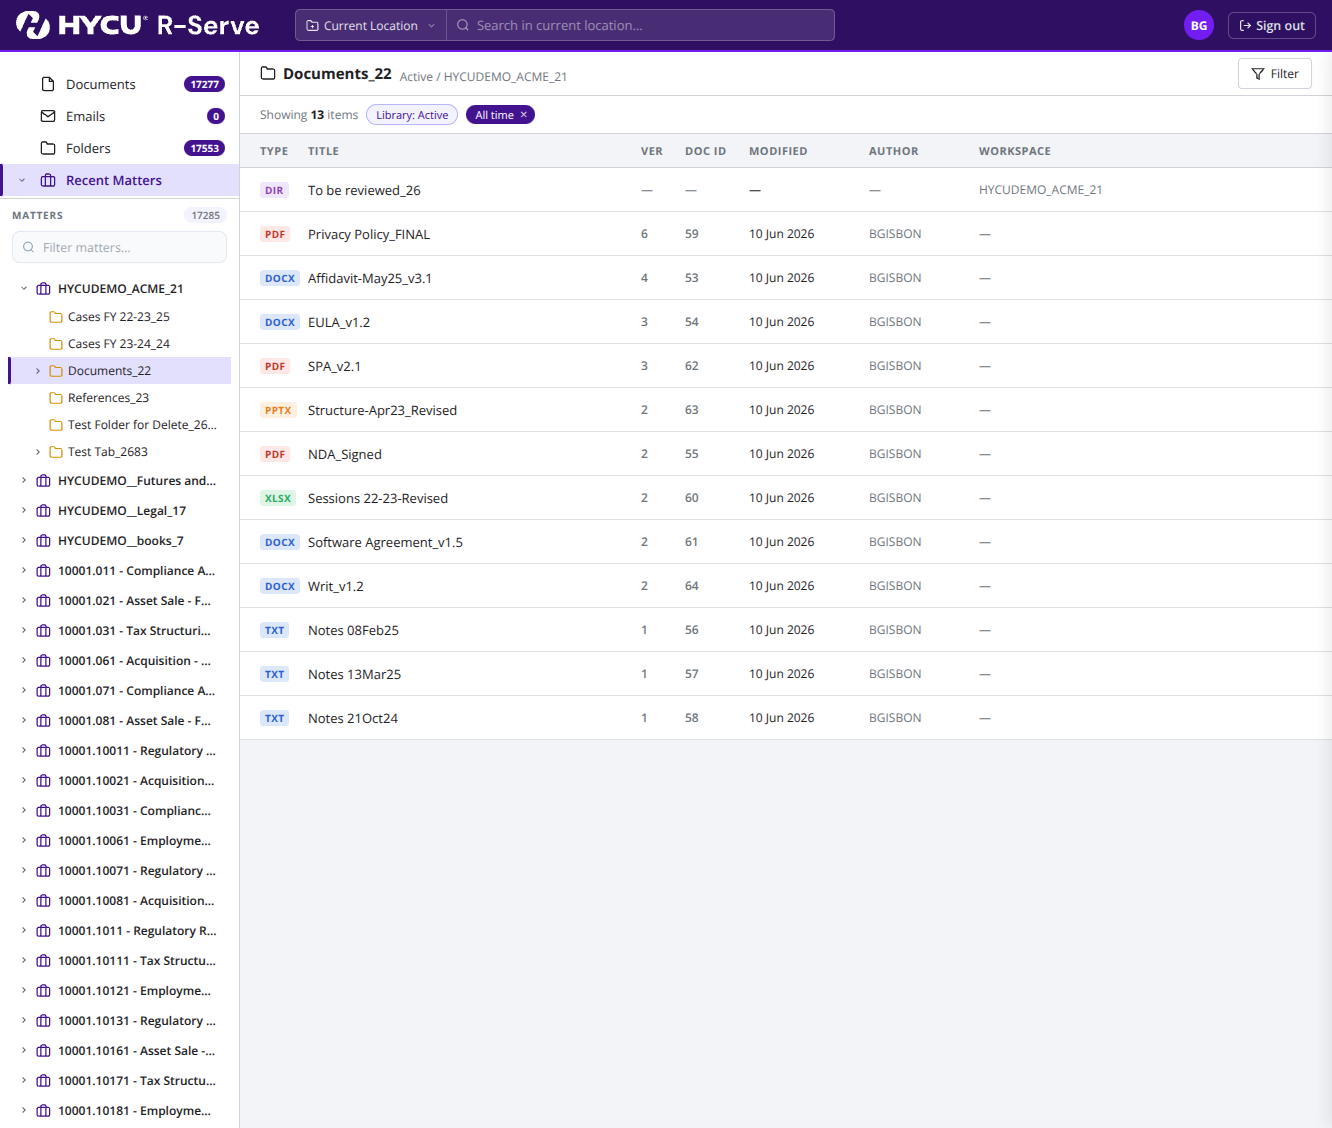Click the PPTX badge for Structure-Apr23_Revised

[278, 410]
